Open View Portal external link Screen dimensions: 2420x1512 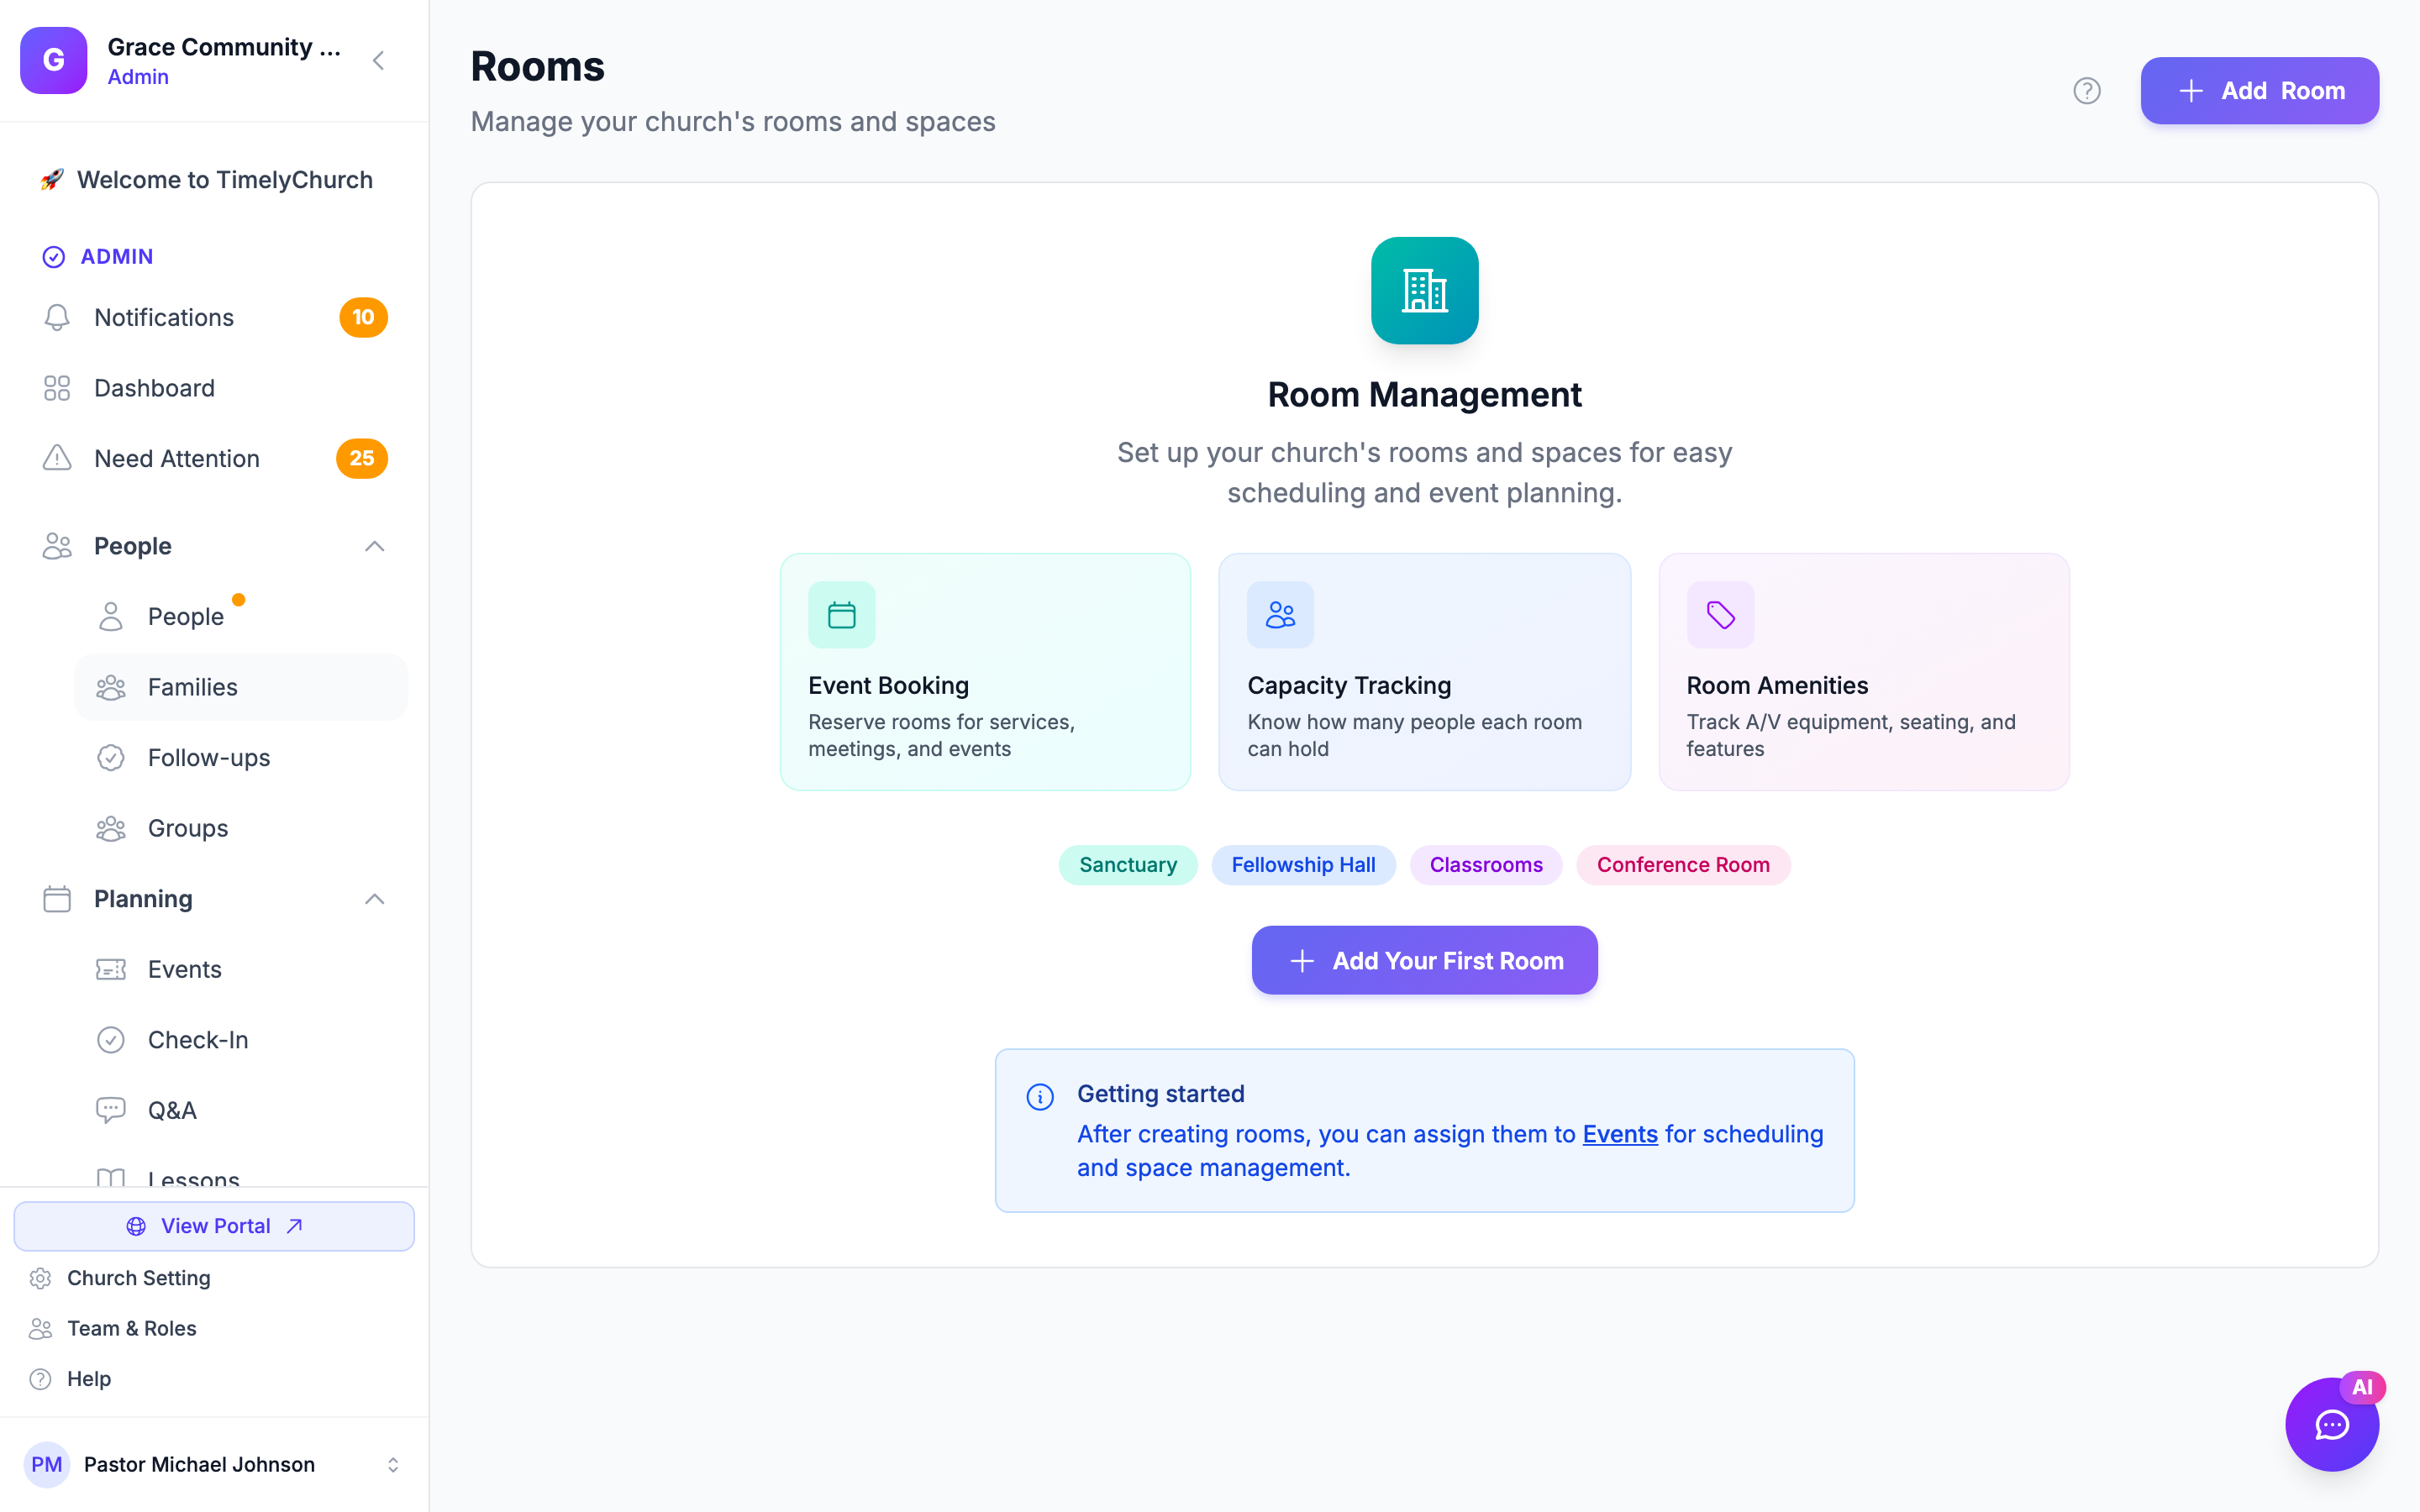click(214, 1226)
